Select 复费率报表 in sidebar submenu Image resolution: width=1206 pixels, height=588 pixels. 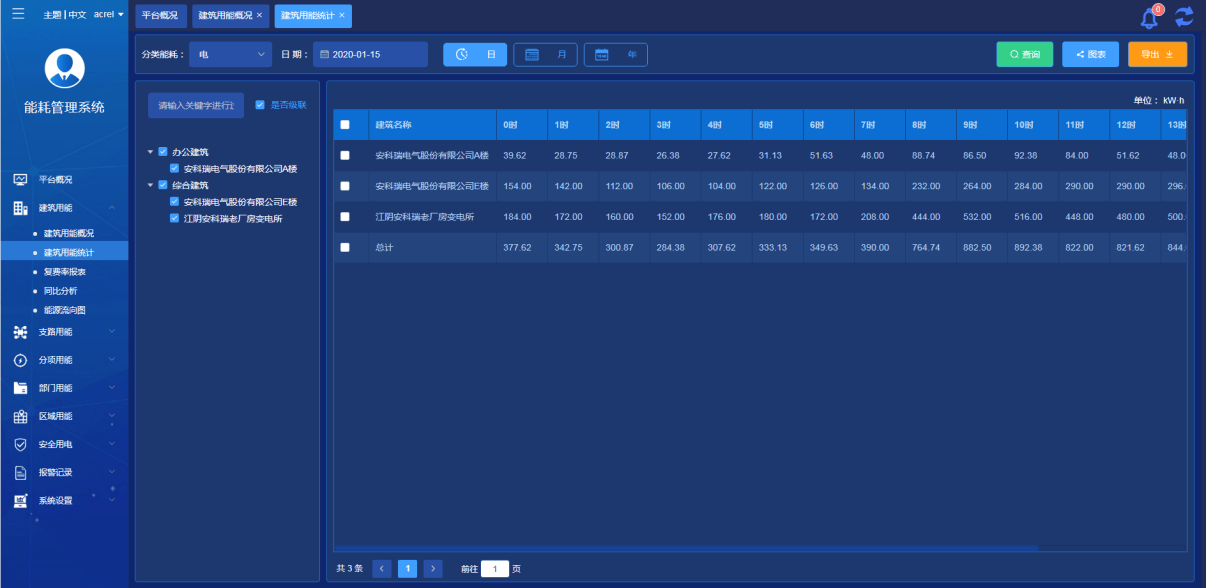[65, 272]
